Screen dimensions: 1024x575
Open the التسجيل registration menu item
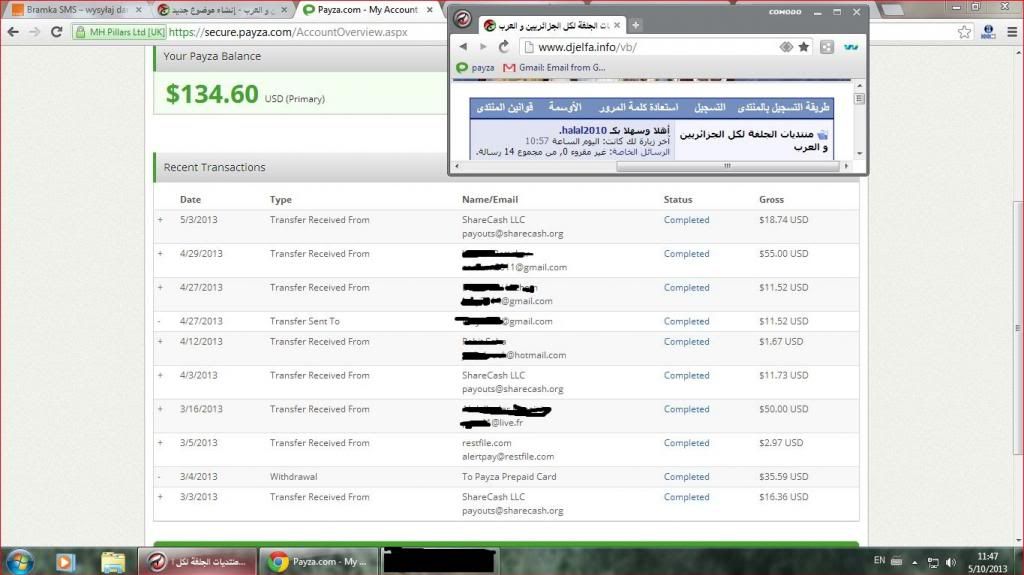(x=709, y=107)
